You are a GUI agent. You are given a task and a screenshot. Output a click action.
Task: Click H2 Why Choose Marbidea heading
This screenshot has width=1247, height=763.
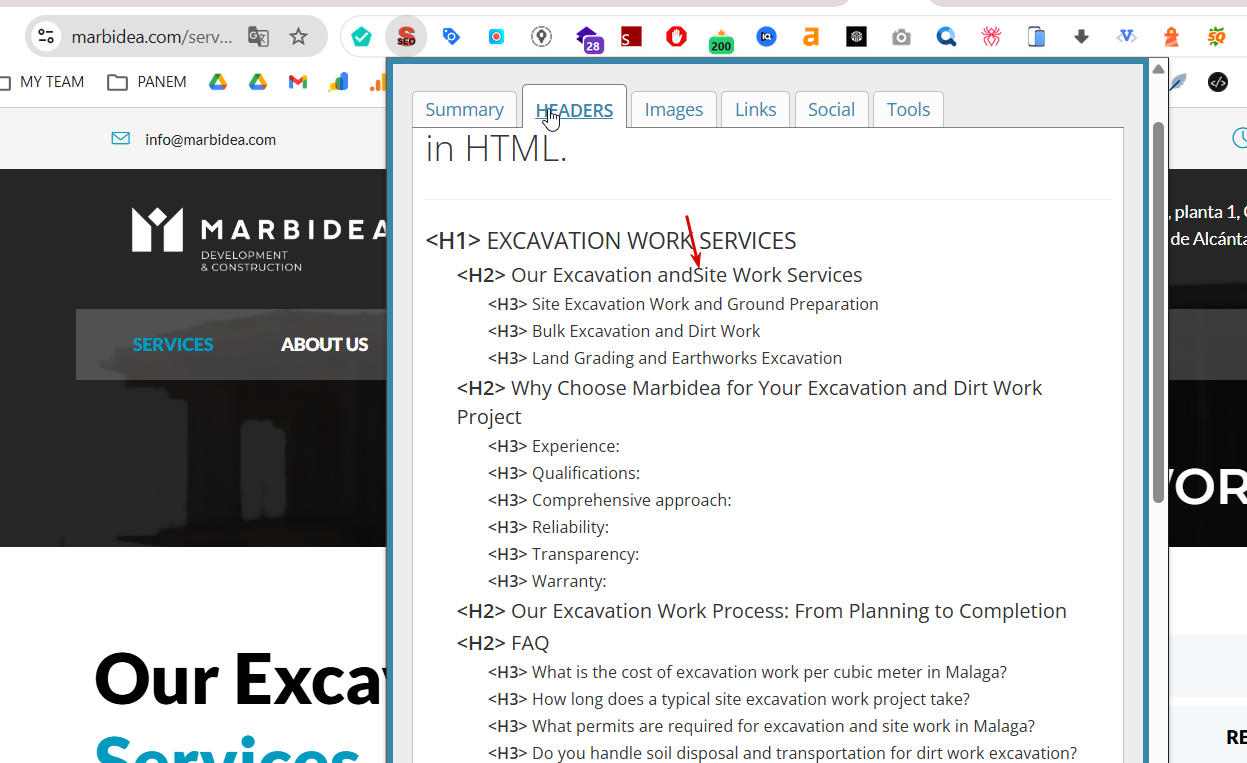click(749, 402)
